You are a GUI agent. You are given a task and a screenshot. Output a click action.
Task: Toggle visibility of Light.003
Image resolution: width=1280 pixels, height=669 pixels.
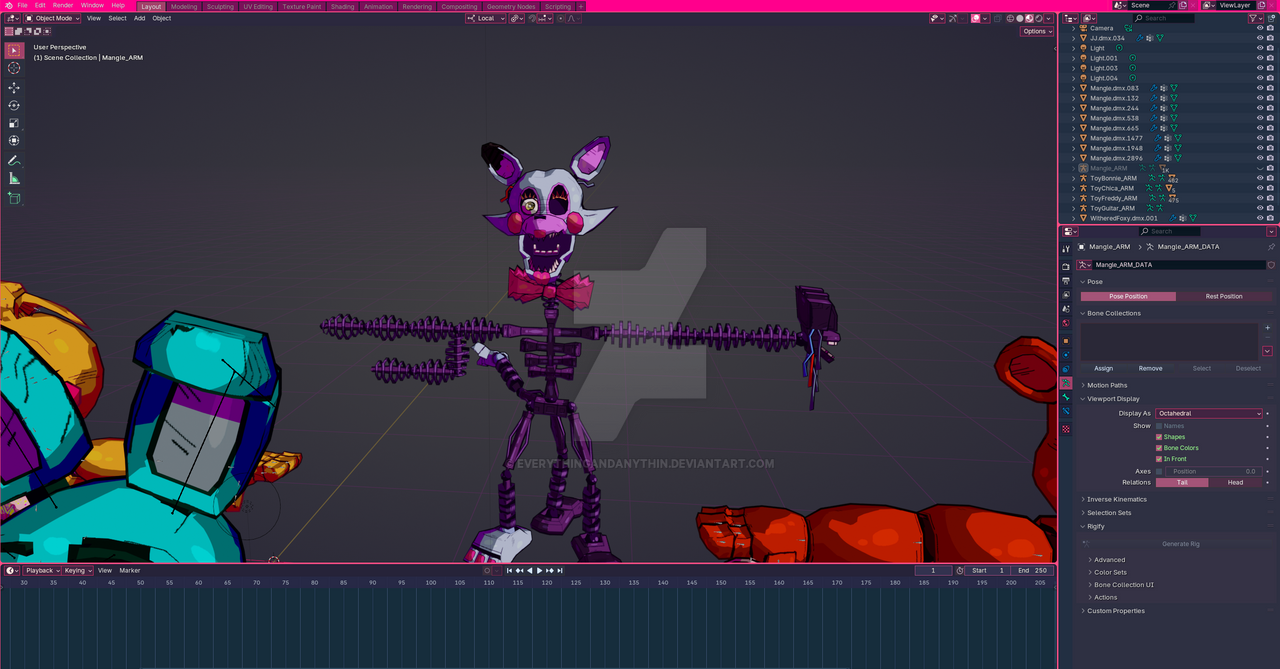click(x=1260, y=68)
